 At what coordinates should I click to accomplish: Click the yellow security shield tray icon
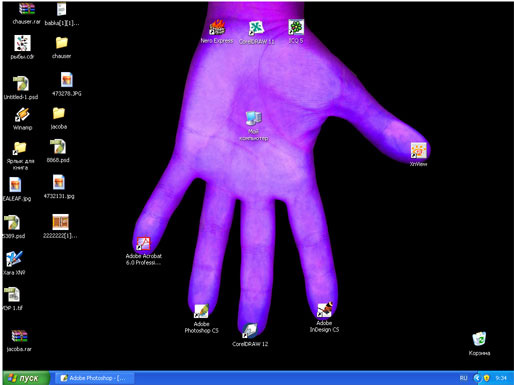pos(486,378)
